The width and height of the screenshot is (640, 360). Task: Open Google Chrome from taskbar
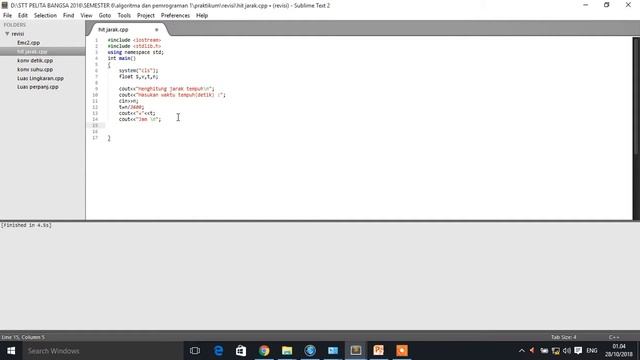click(264, 351)
